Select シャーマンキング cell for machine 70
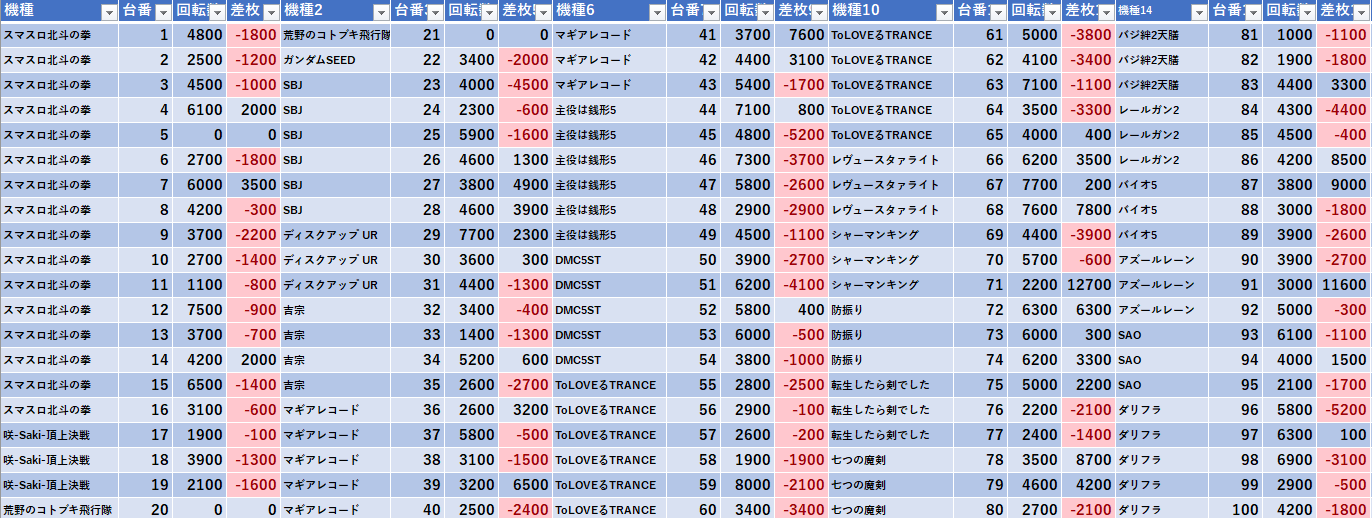The width and height of the screenshot is (1372, 518). (x=891, y=260)
